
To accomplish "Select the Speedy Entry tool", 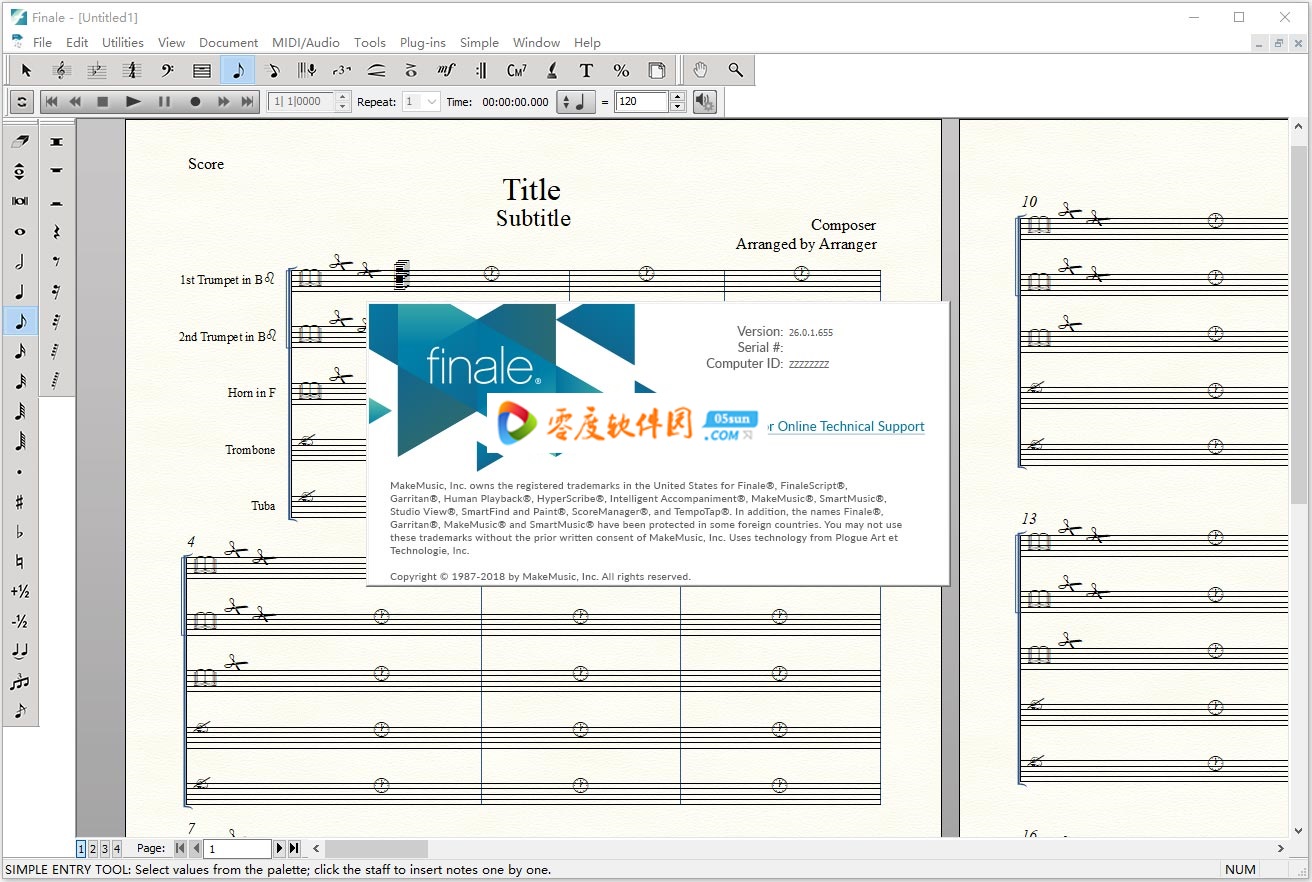I will (272, 70).
